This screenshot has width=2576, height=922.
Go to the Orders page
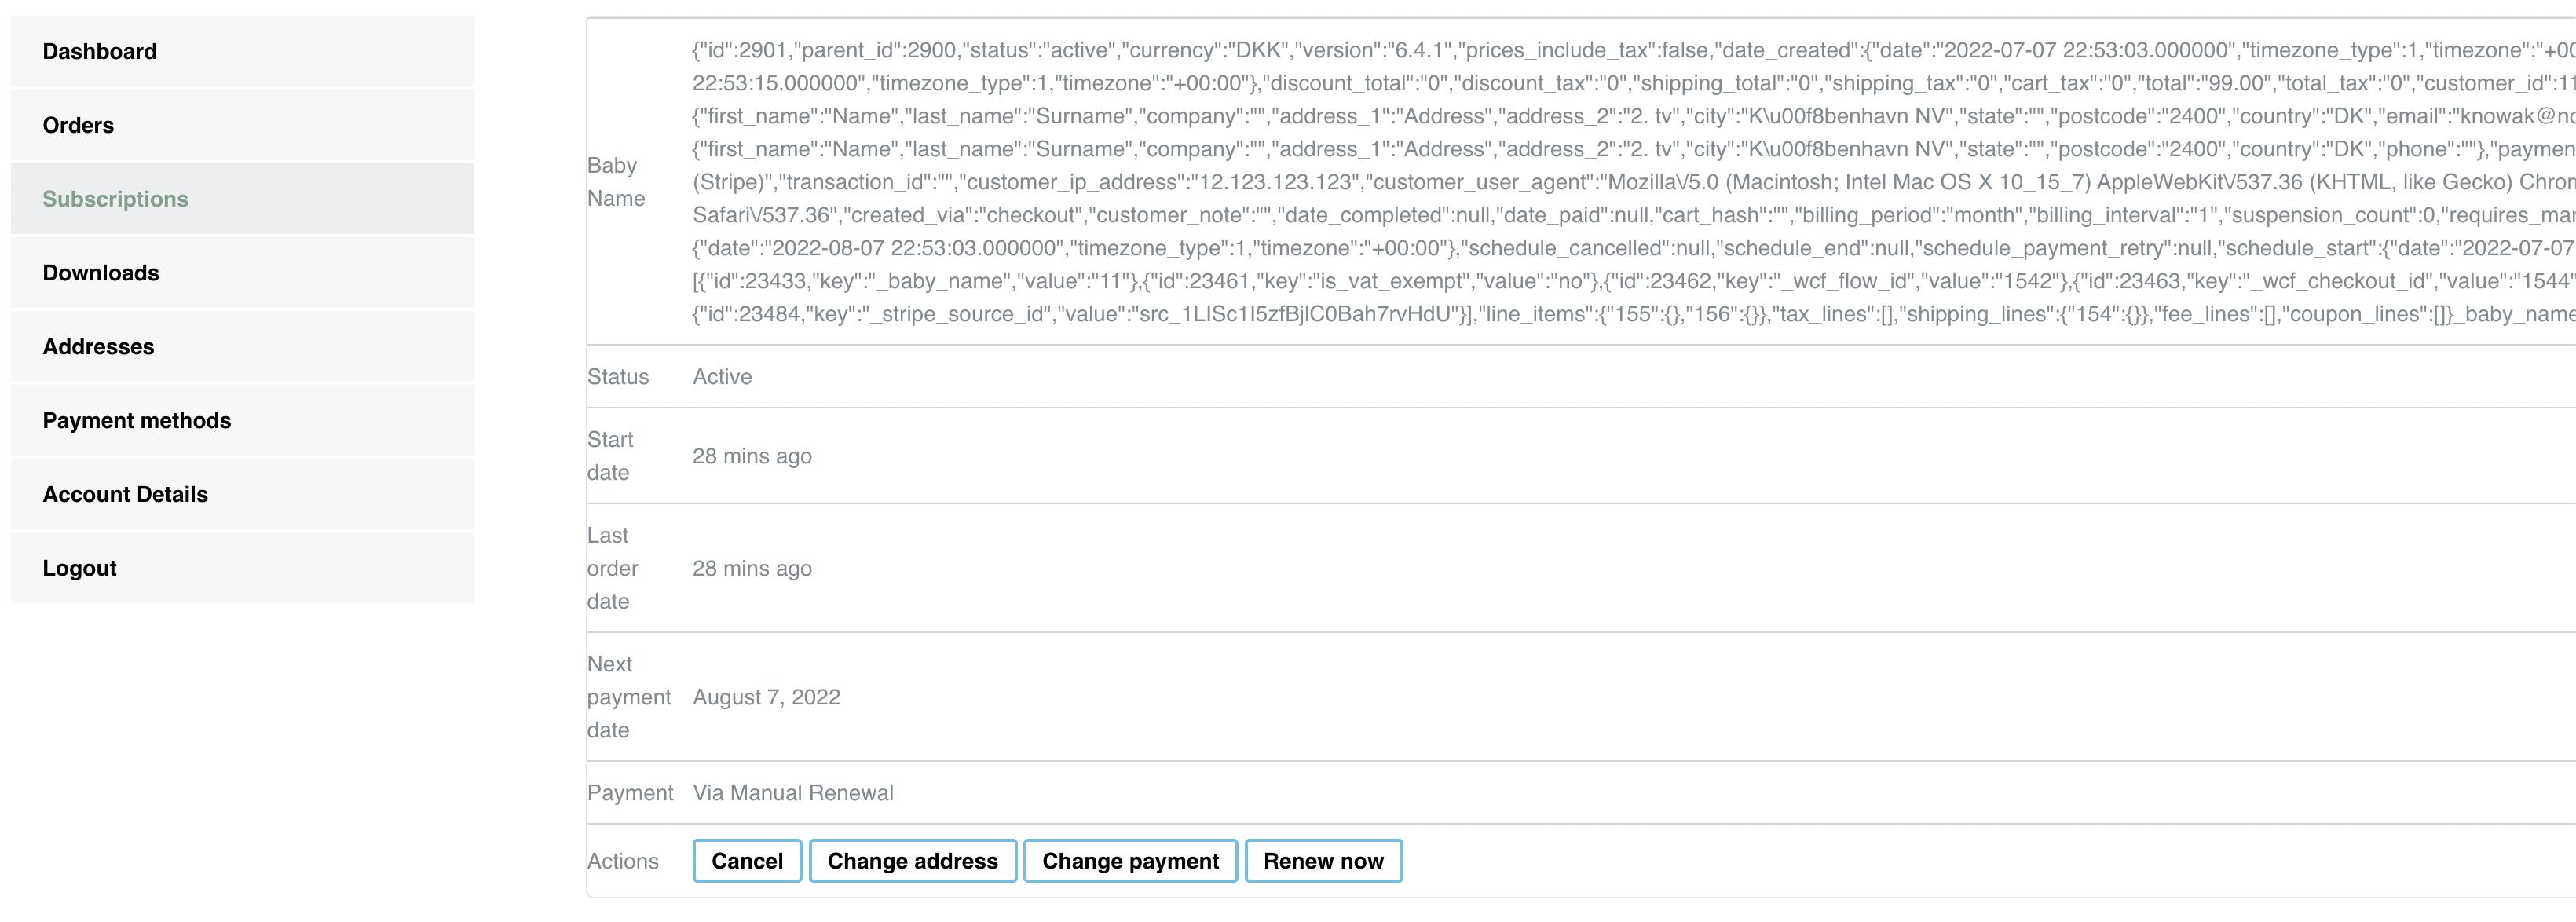[78, 126]
